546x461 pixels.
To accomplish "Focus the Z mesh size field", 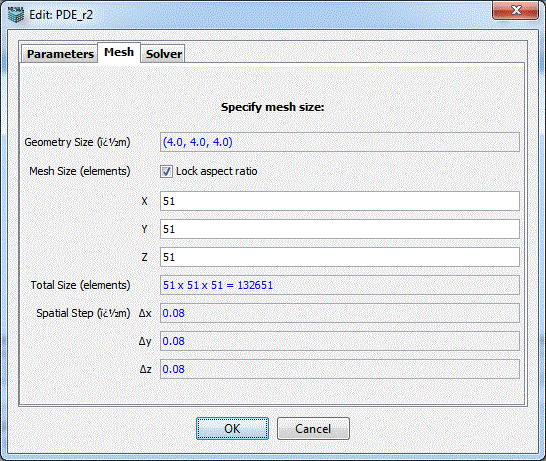I will (340, 257).
